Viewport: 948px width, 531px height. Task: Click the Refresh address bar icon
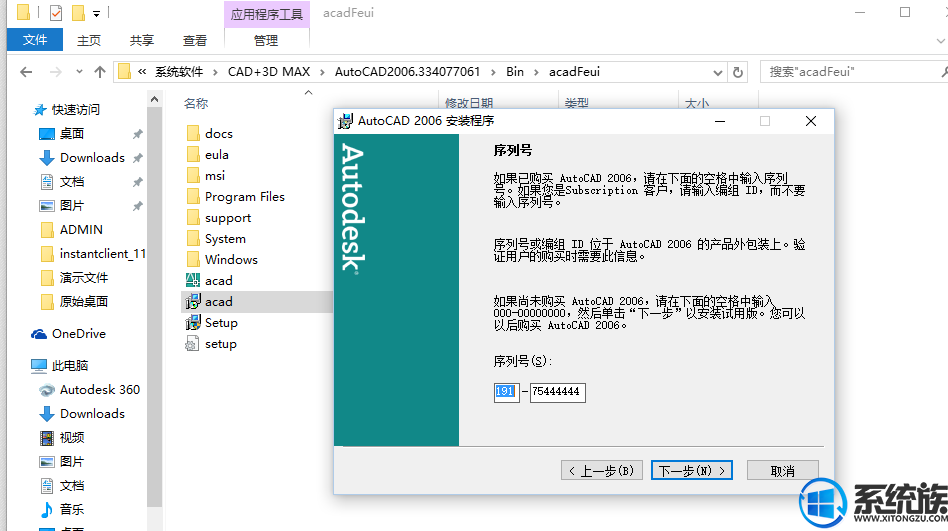tap(738, 73)
